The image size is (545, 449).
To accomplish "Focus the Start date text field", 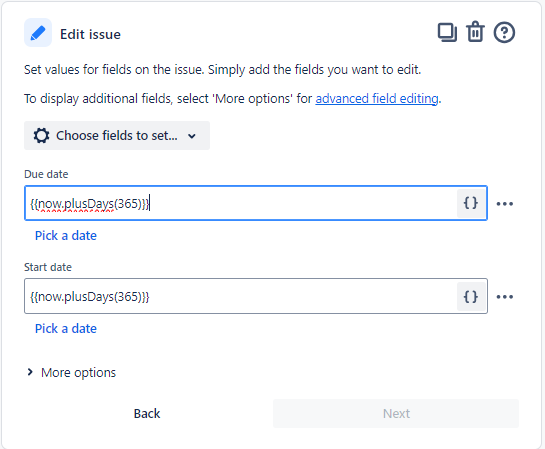I will pos(241,296).
